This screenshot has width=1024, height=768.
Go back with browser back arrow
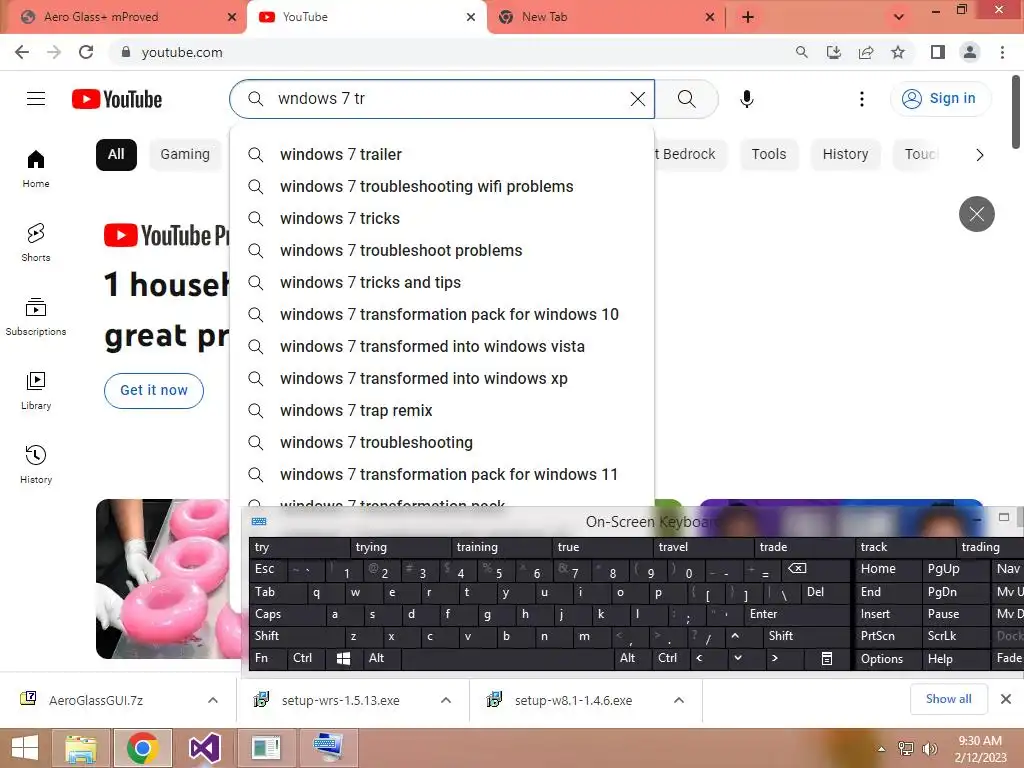[22, 52]
